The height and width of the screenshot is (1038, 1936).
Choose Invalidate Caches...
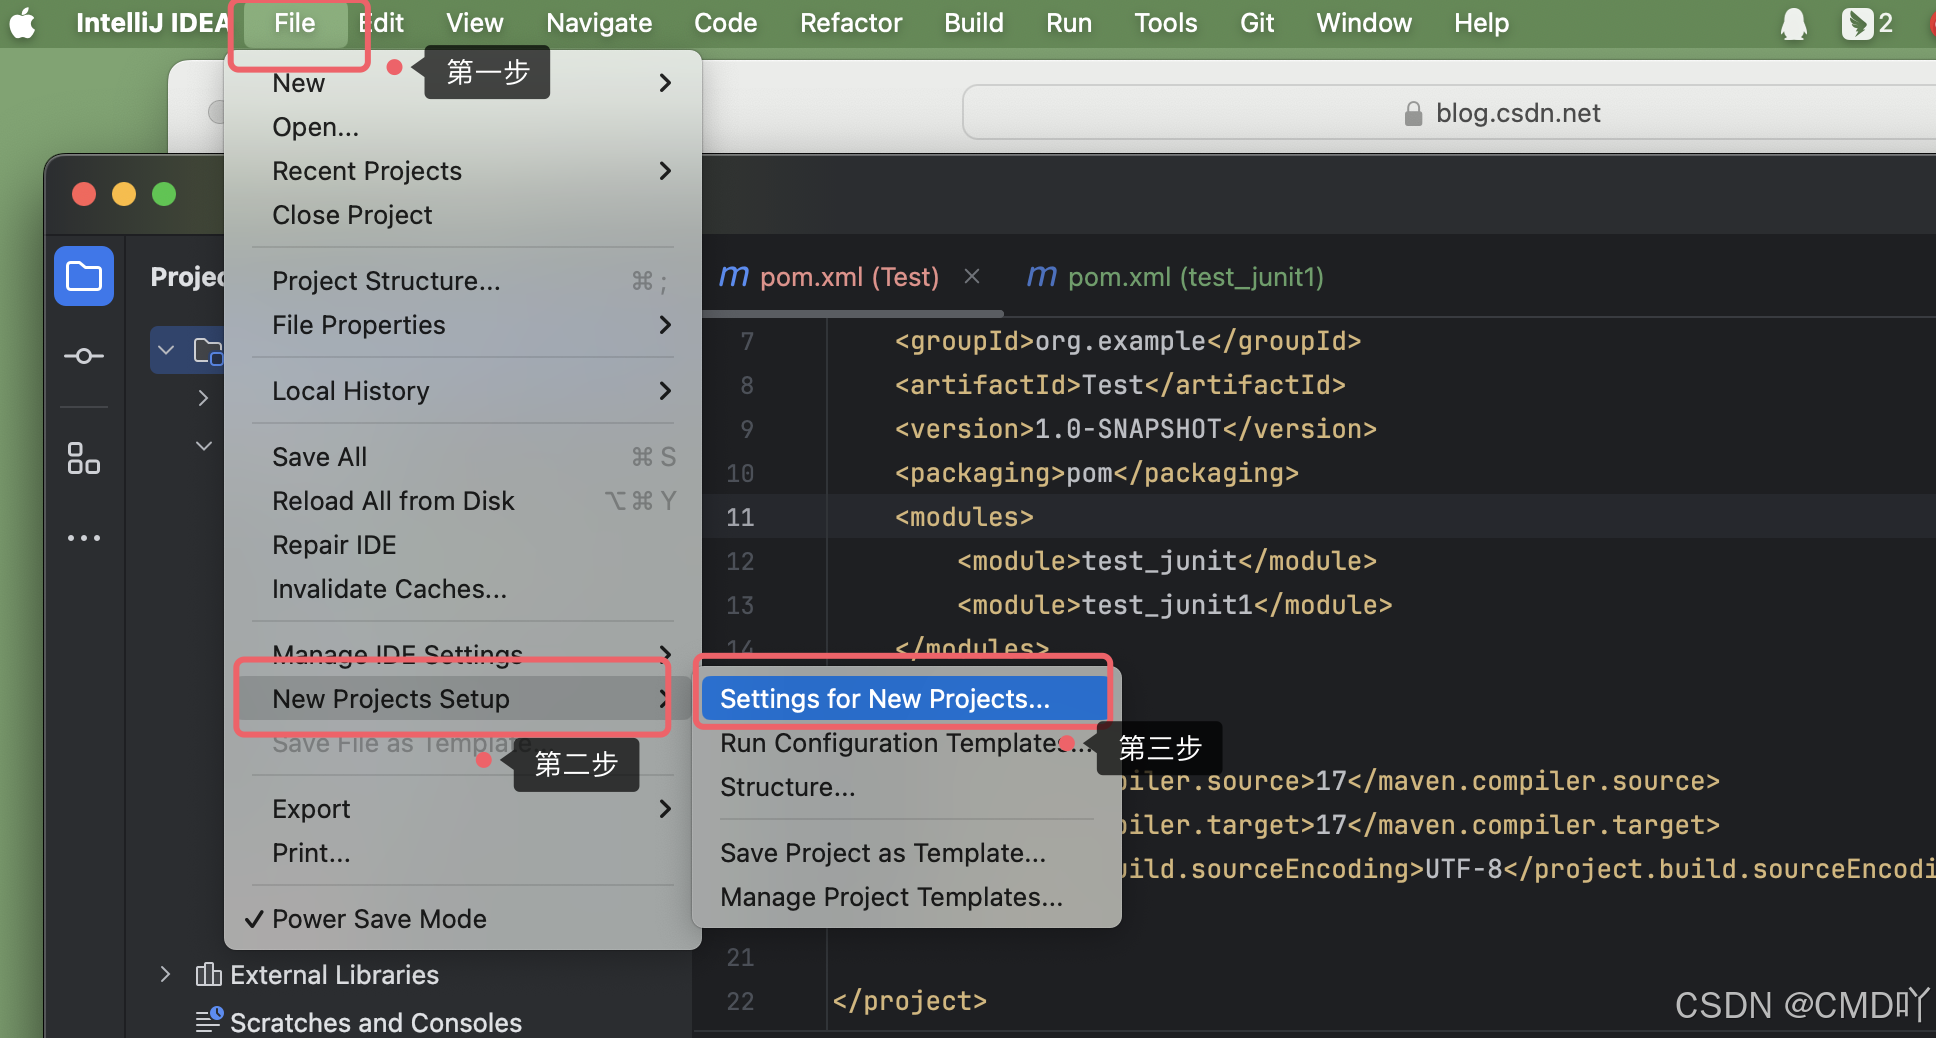click(x=463, y=589)
